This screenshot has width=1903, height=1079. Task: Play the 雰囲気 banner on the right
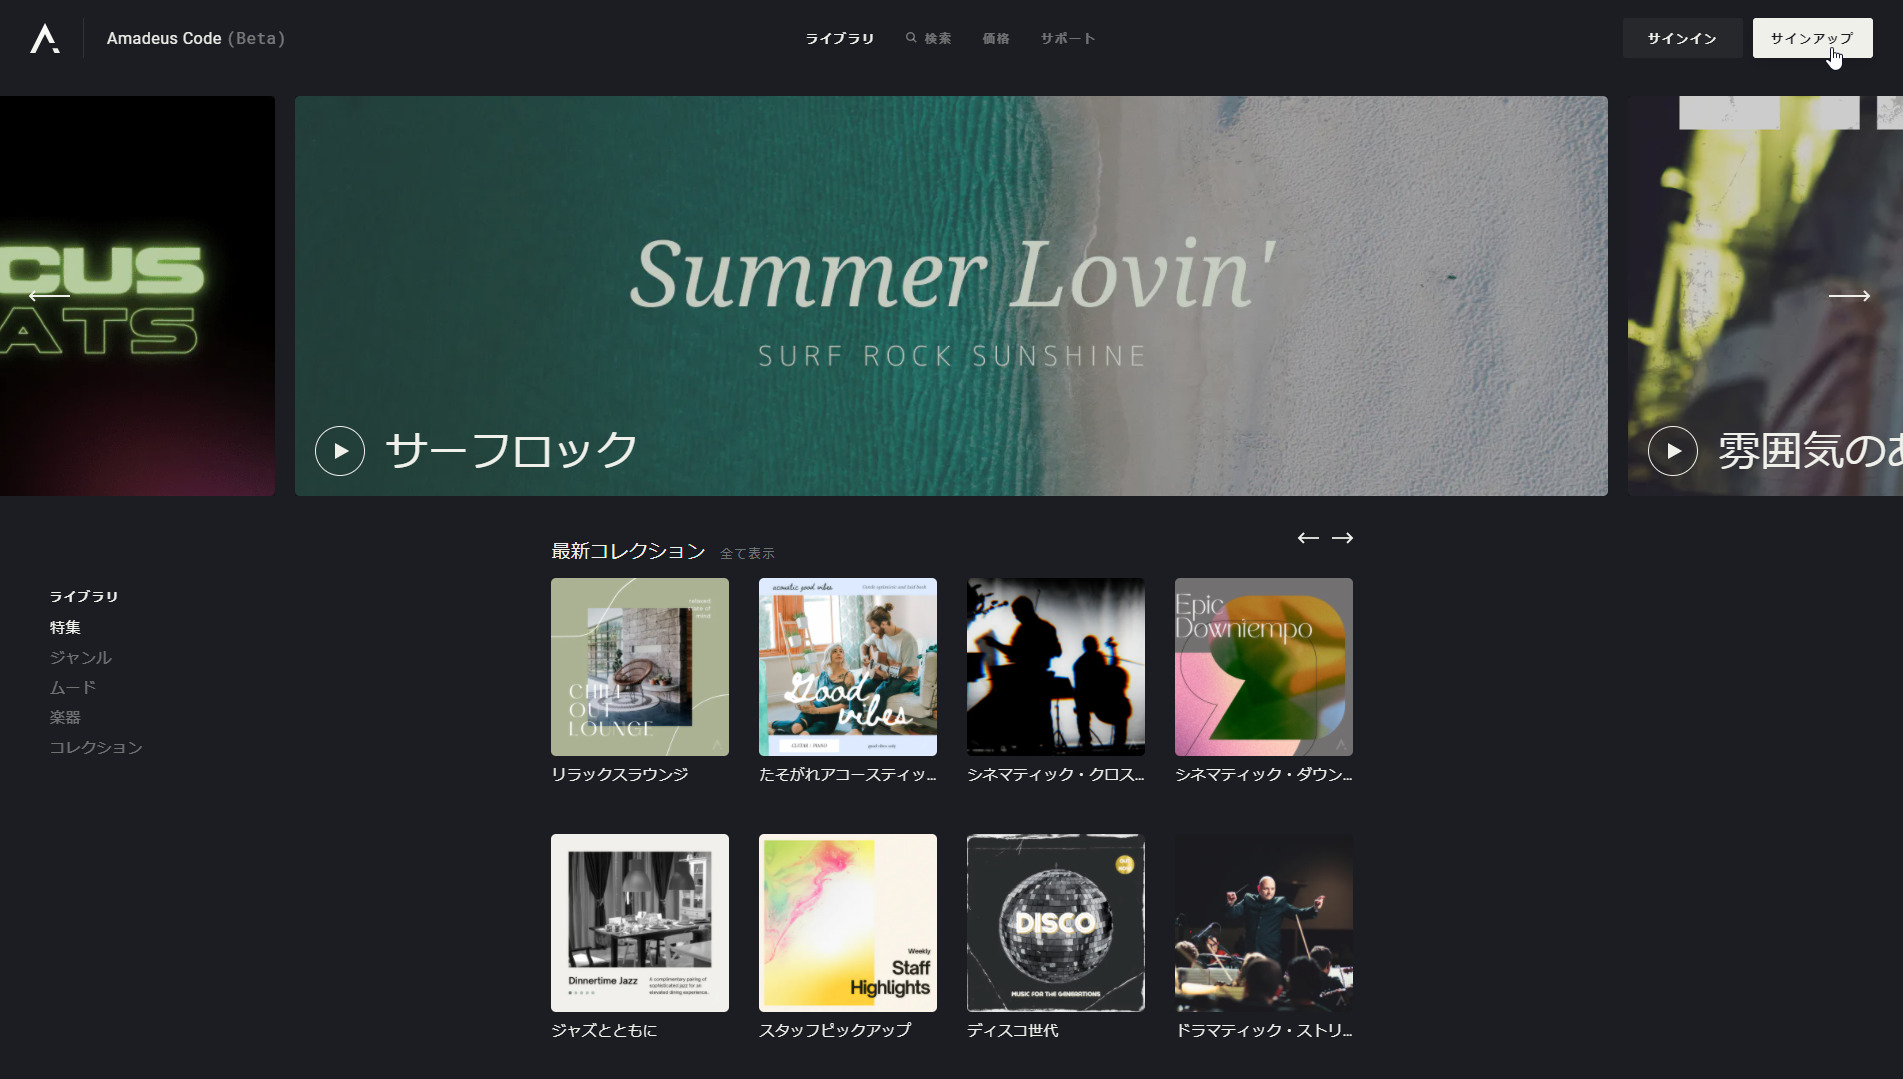click(1673, 451)
